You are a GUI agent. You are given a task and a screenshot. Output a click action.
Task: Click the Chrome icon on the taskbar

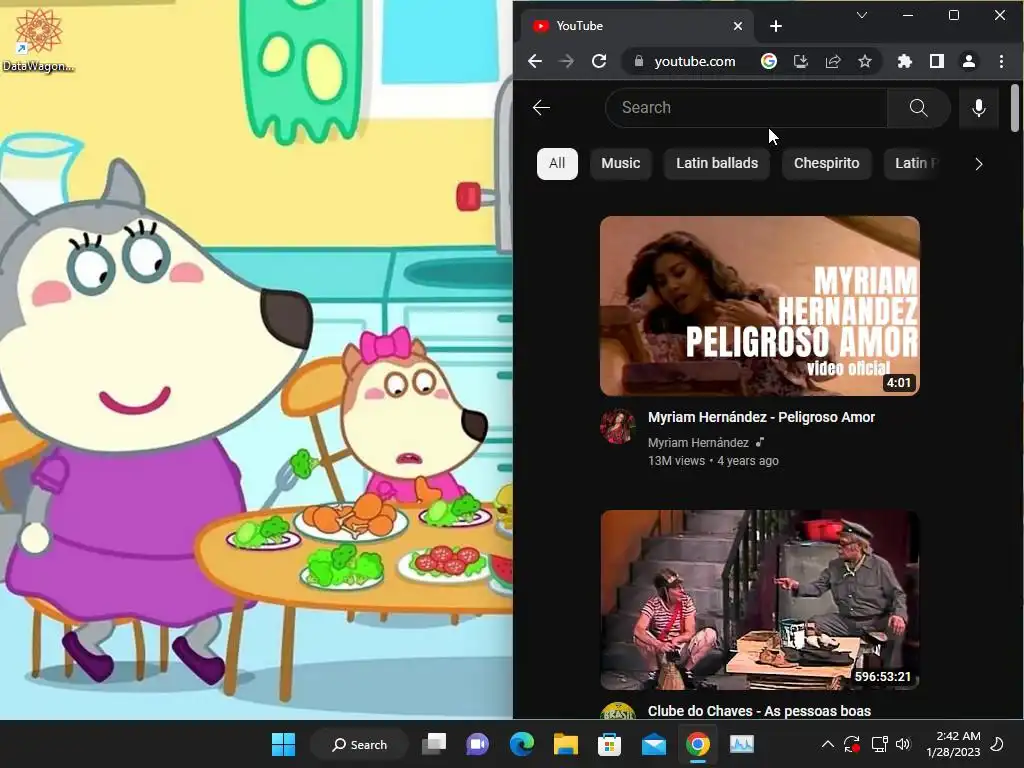click(x=697, y=744)
